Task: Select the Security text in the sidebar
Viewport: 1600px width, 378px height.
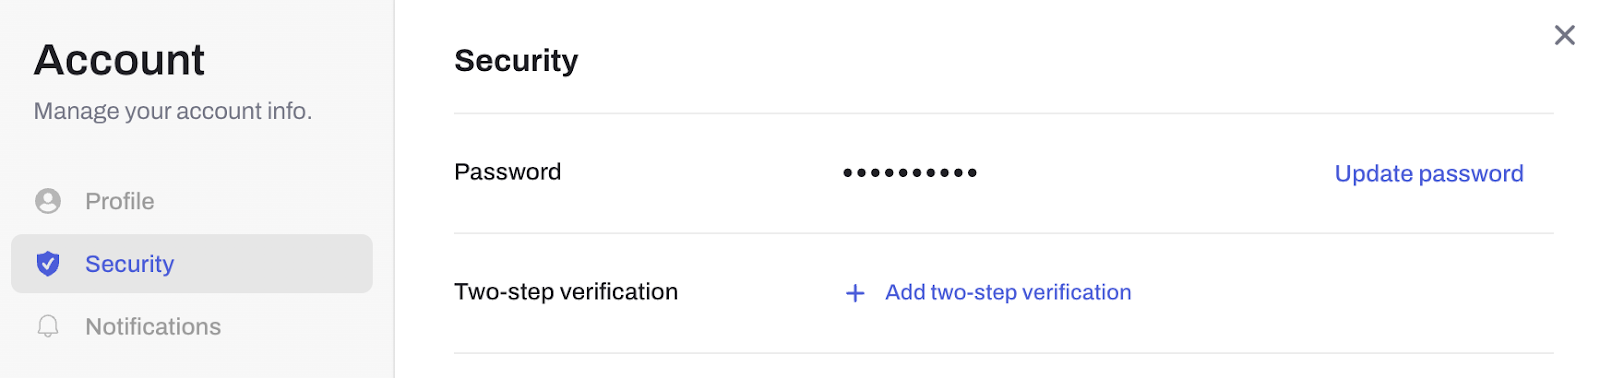Action: click(130, 264)
